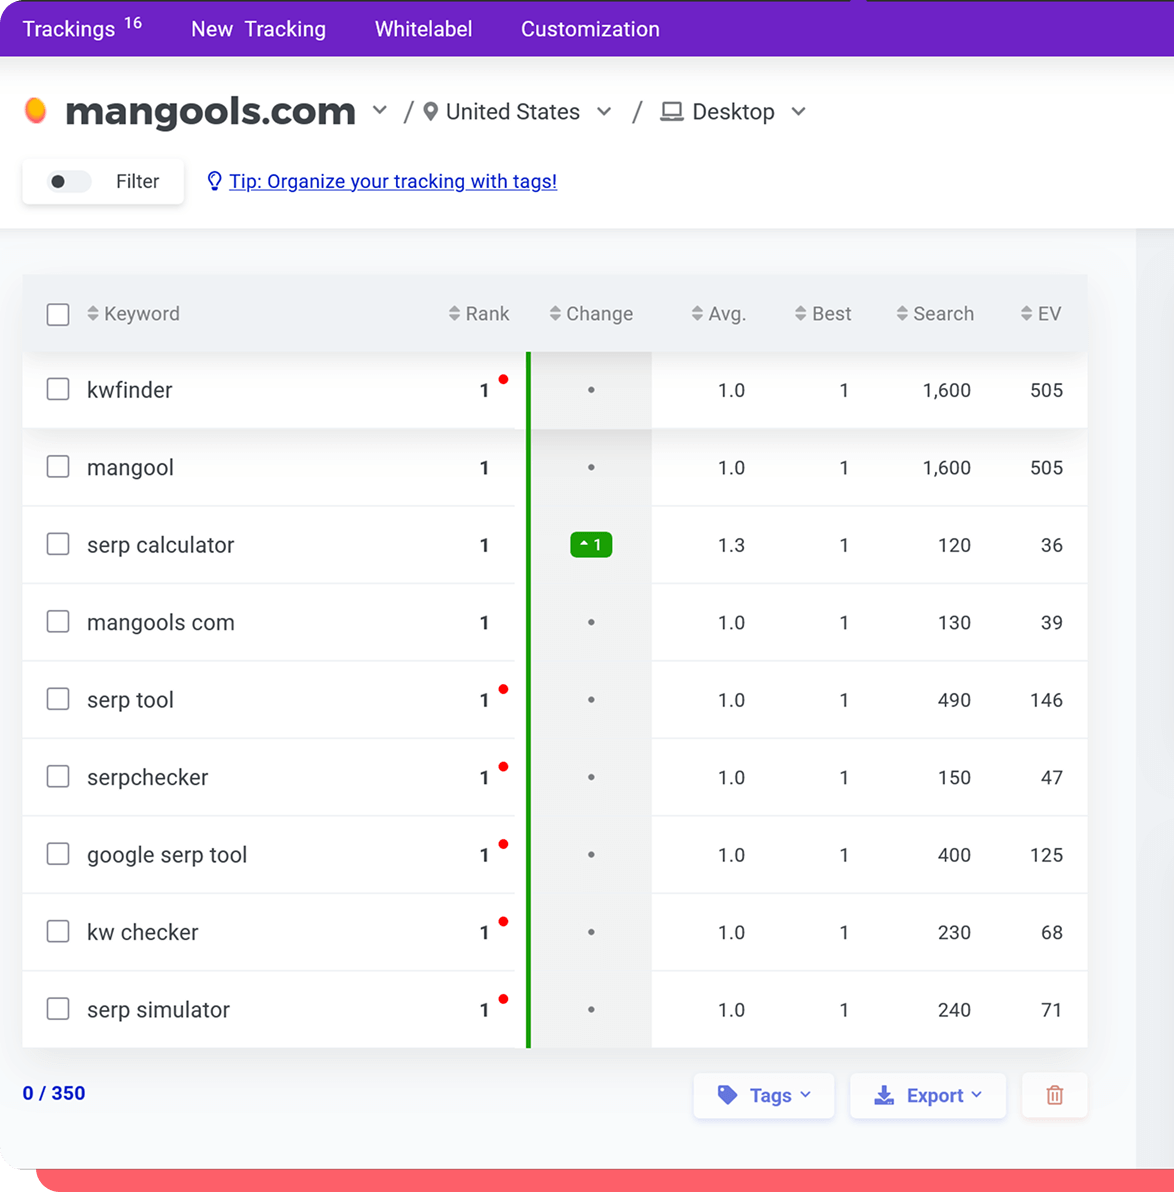Viewport: 1174px width, 1192px height.
Task: Click the mangools logo icon
Action: click(x=36, y=110)
